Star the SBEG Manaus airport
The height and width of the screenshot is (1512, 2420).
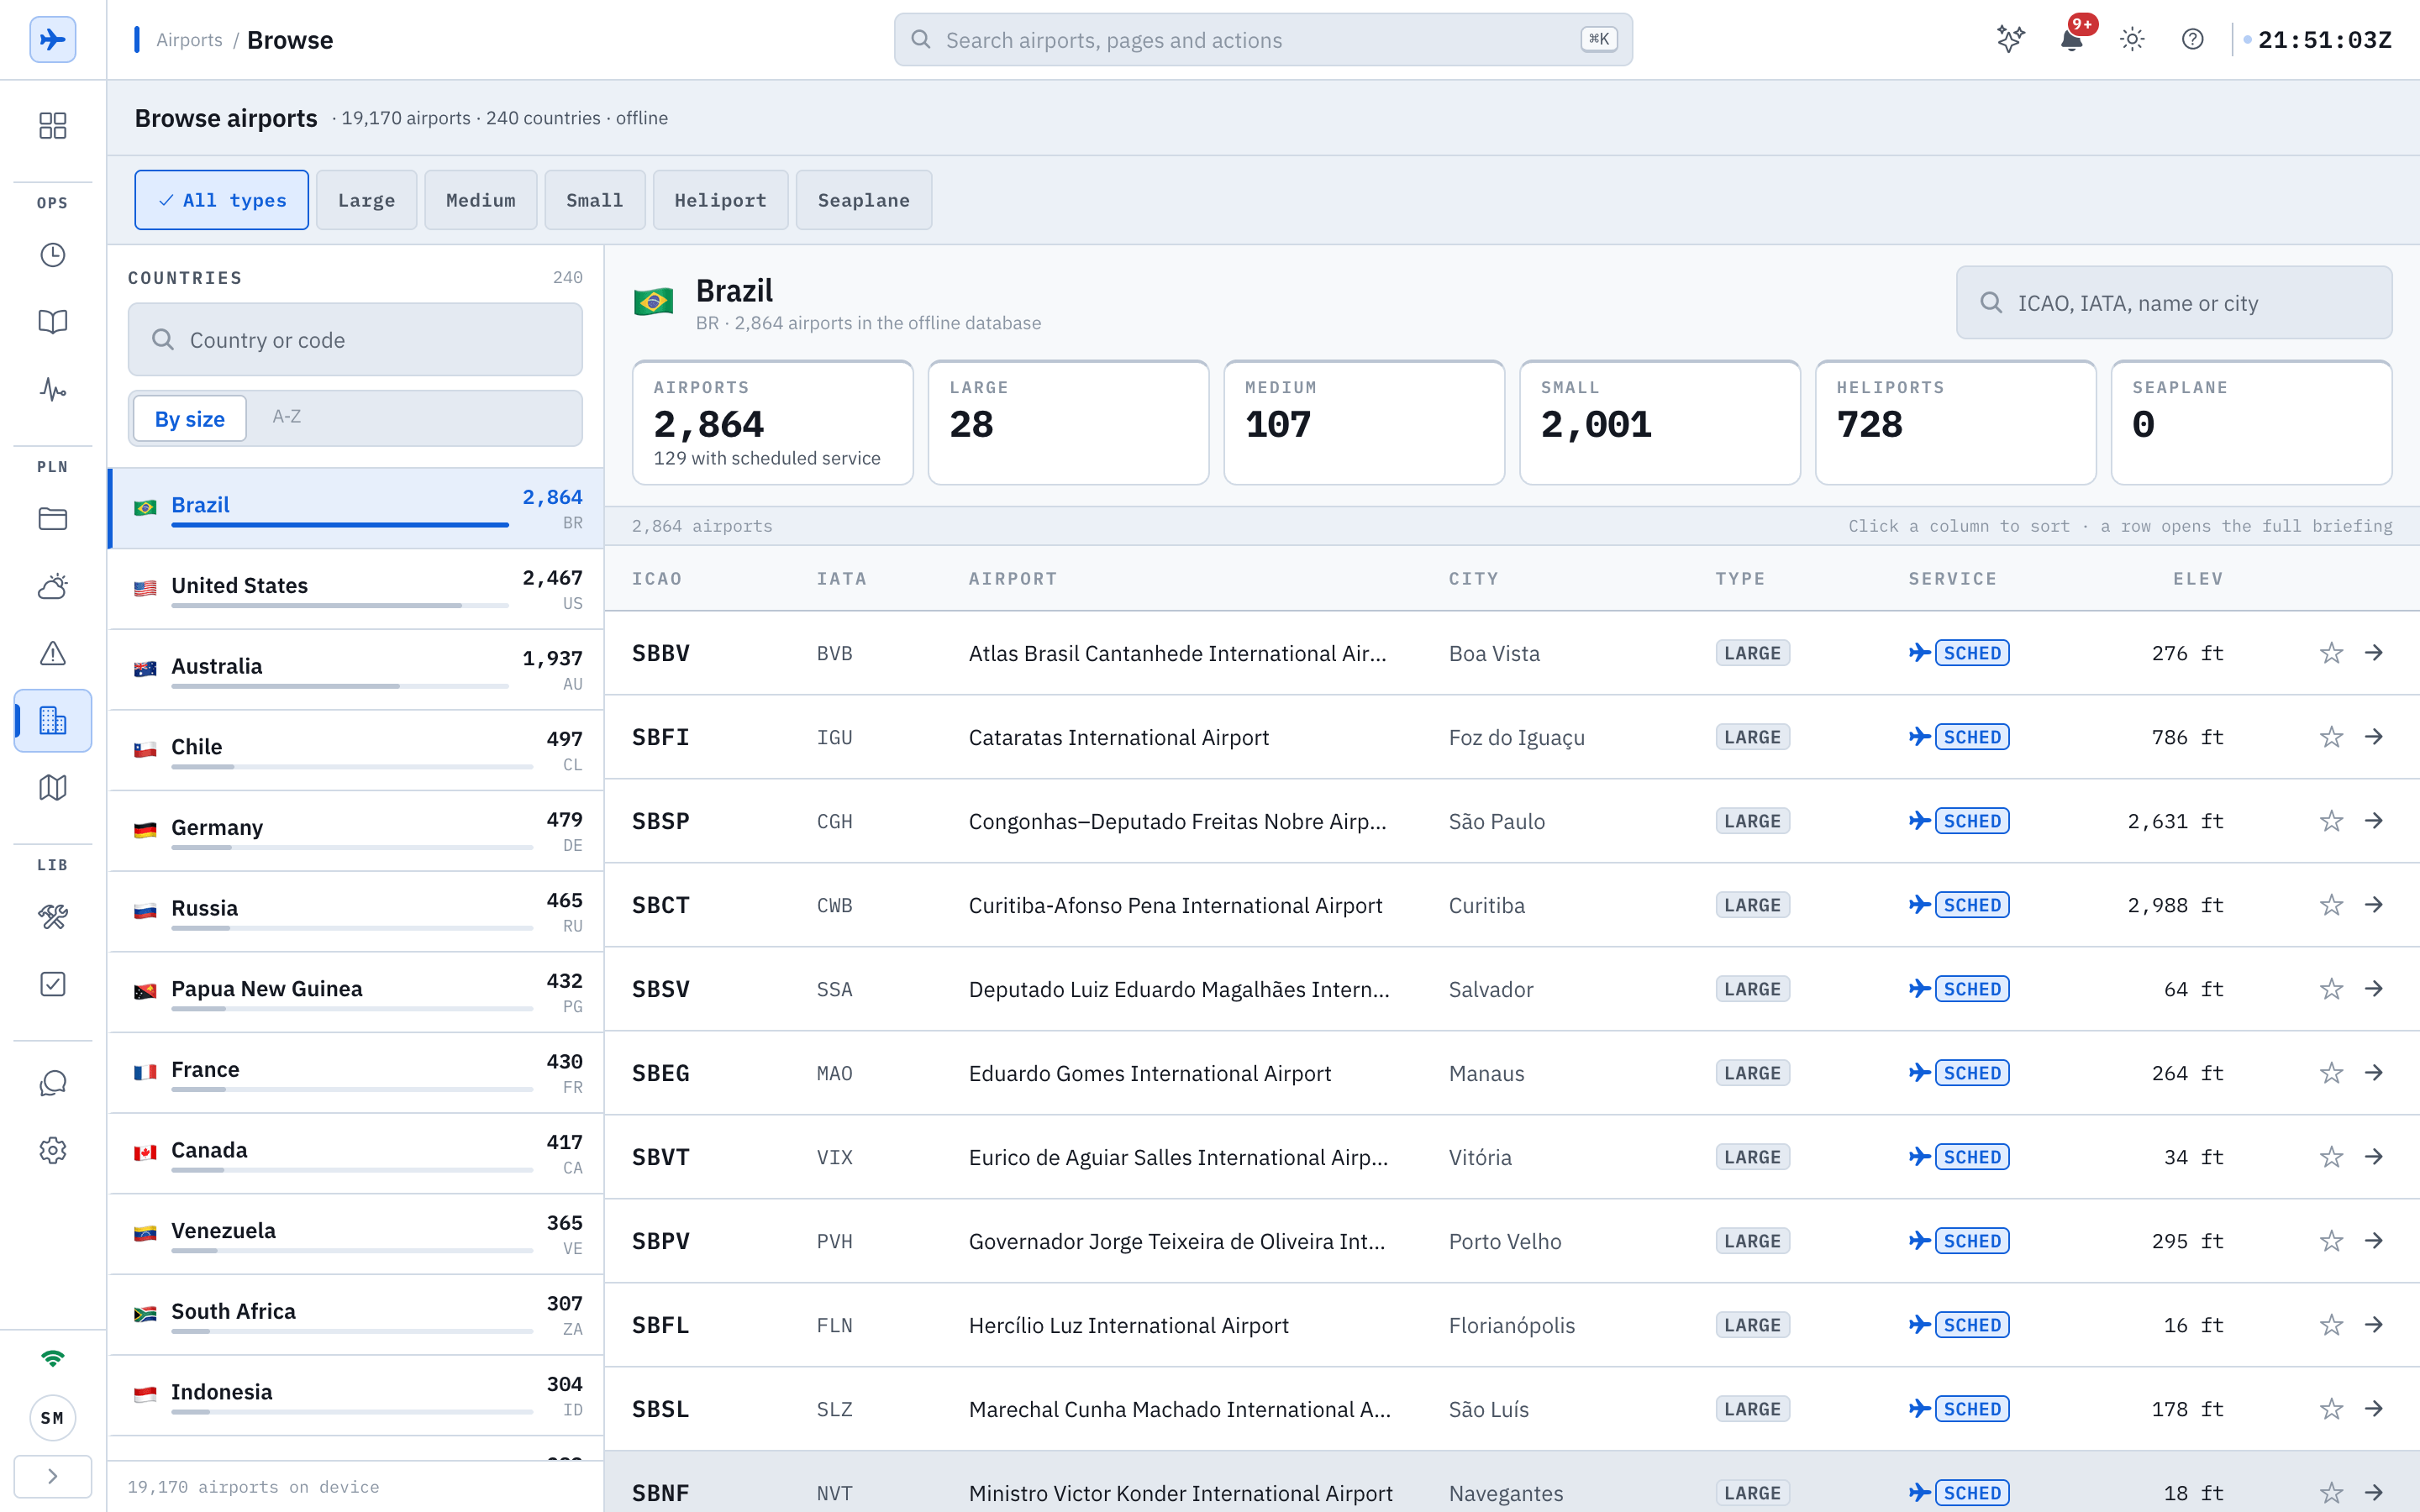pos(2331,1073)
